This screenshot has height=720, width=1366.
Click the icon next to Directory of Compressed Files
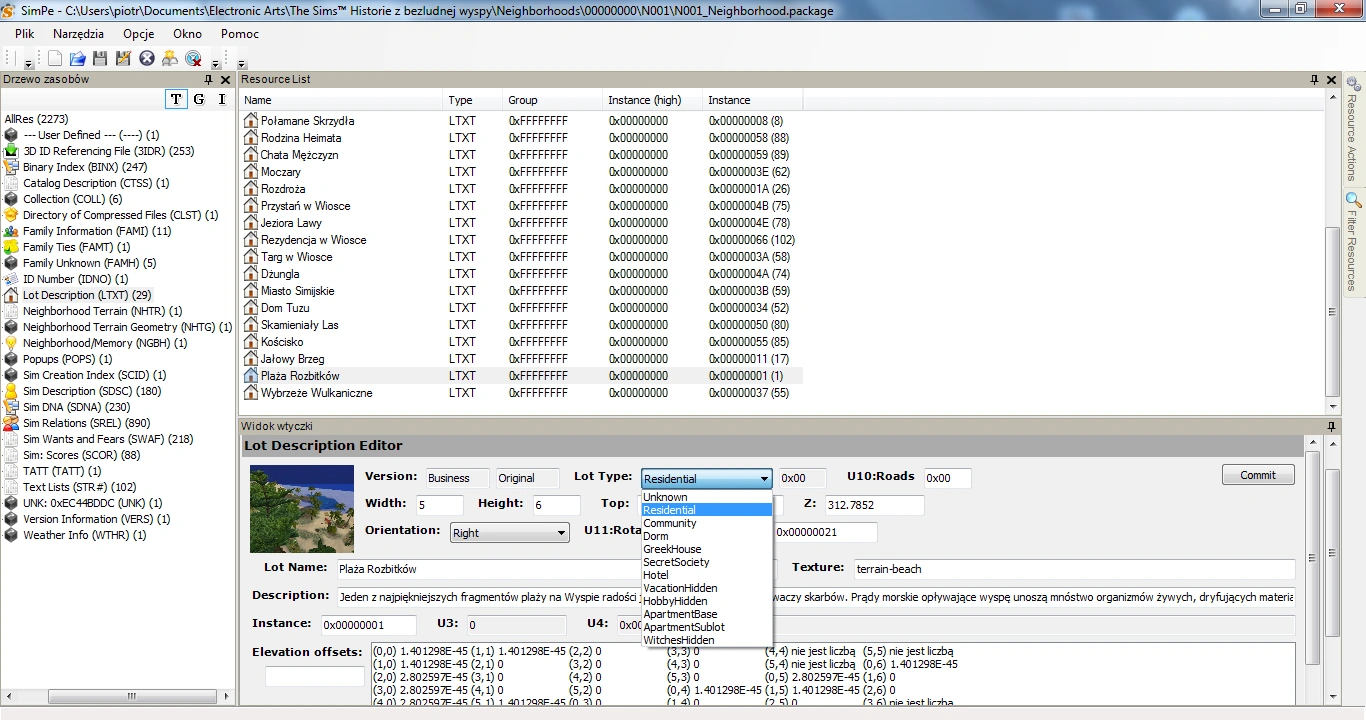[x=11, y=215]
